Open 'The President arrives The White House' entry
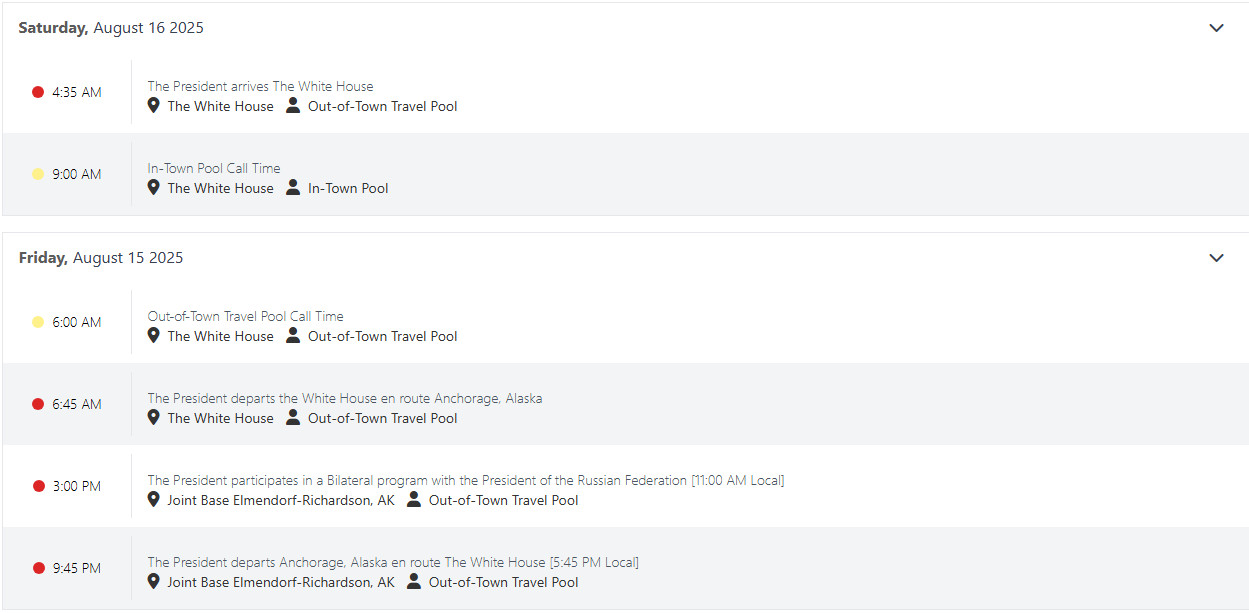 (x=260, y=86)
